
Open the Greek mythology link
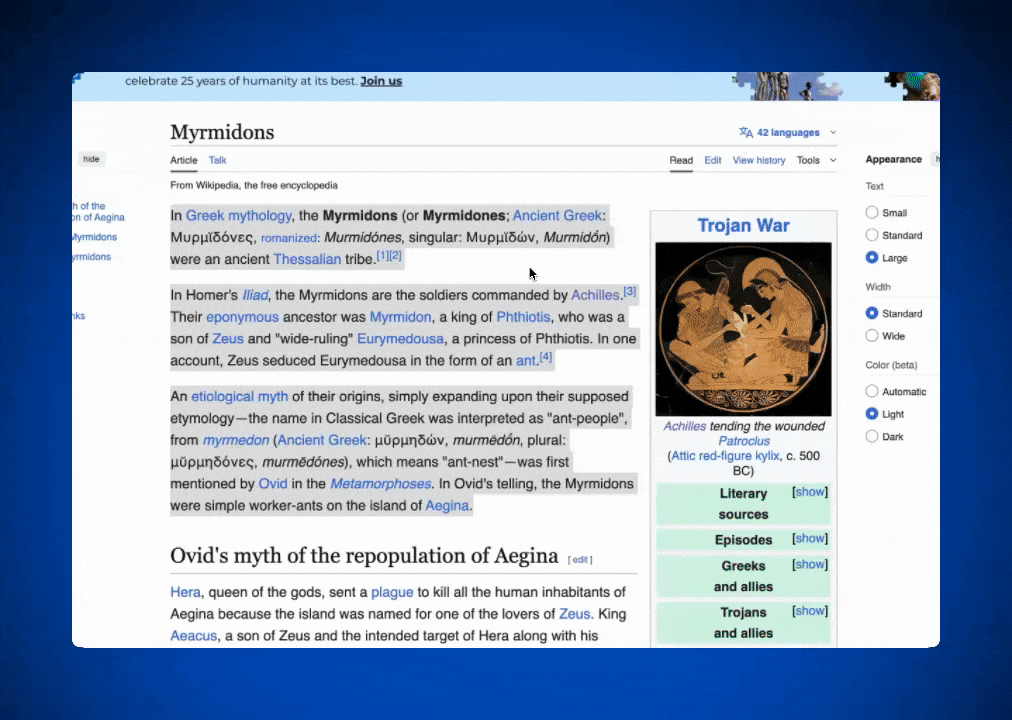pyautogui.click(x=239, y=215)
